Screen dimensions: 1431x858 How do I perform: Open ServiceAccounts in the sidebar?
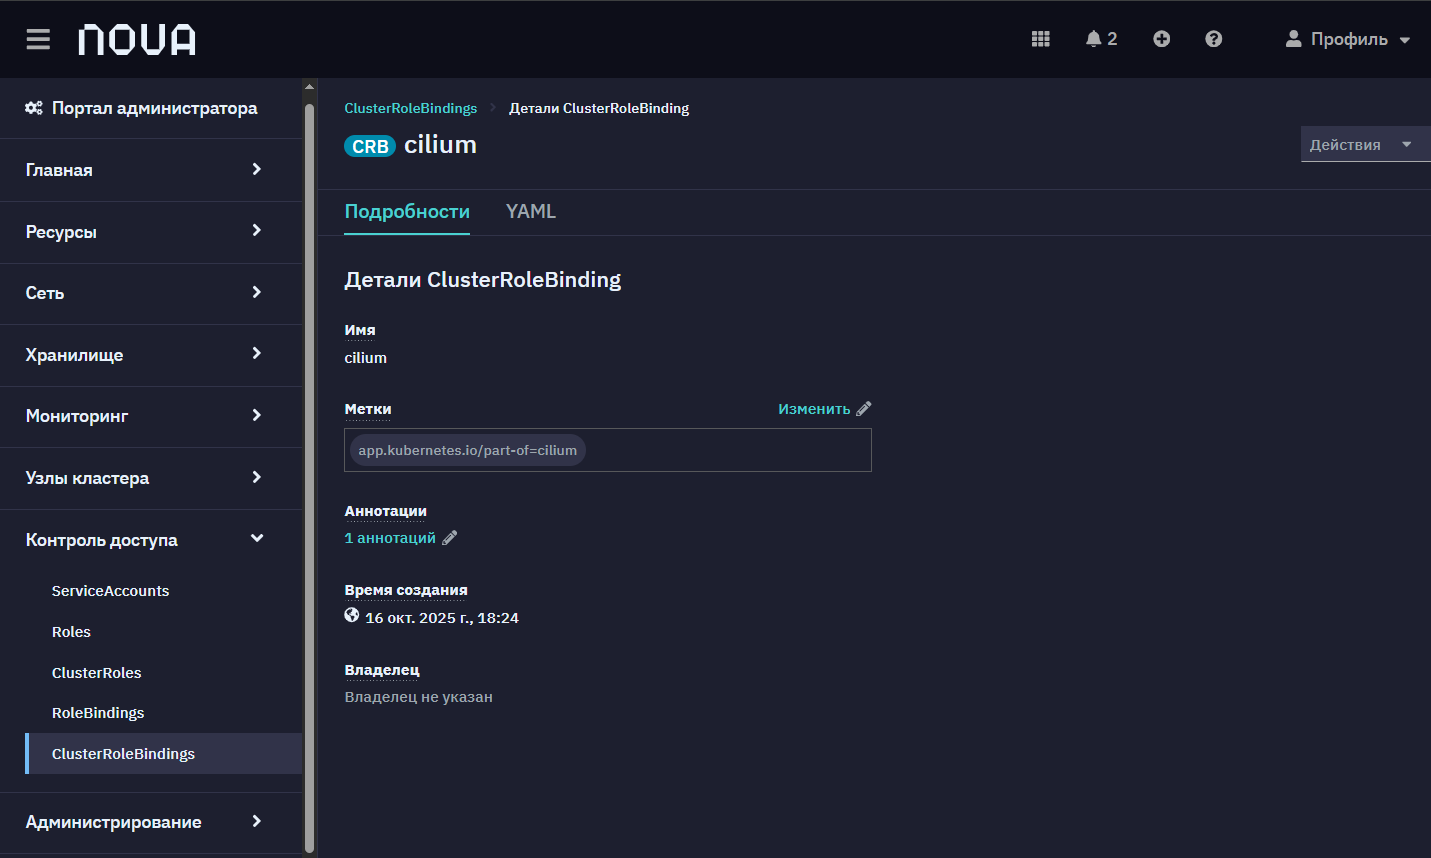click(x=110, y=591)
